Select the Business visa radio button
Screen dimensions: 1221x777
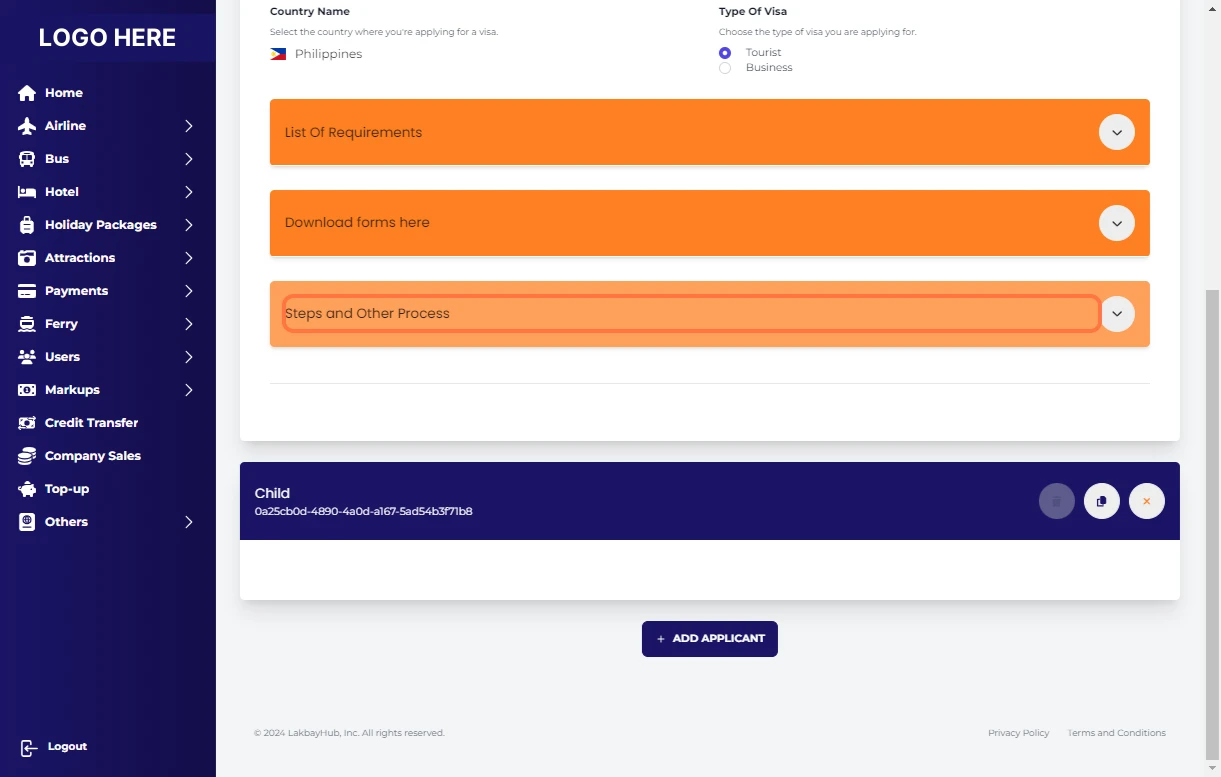point(725,68)
